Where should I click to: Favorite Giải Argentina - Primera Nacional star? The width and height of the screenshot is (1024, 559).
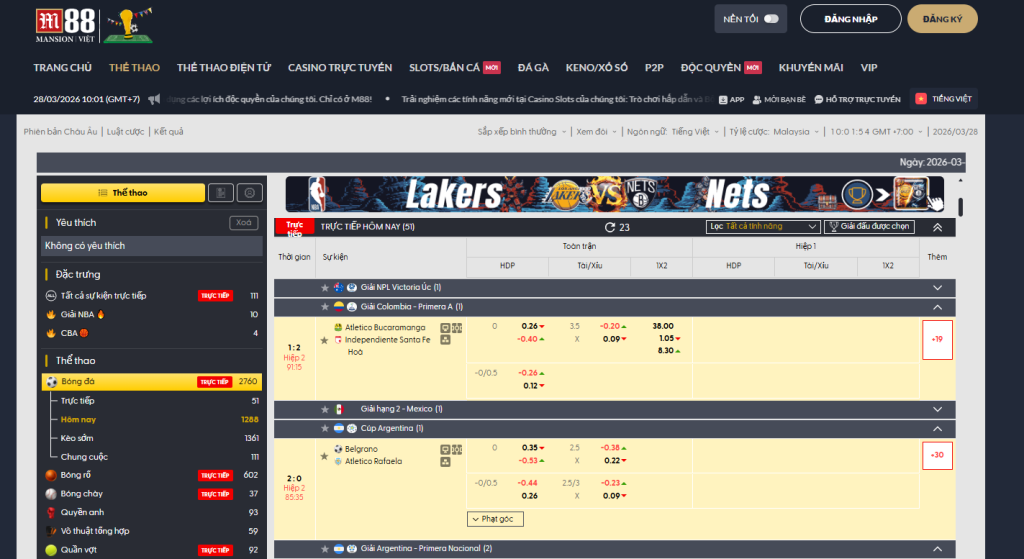(325, 549)
